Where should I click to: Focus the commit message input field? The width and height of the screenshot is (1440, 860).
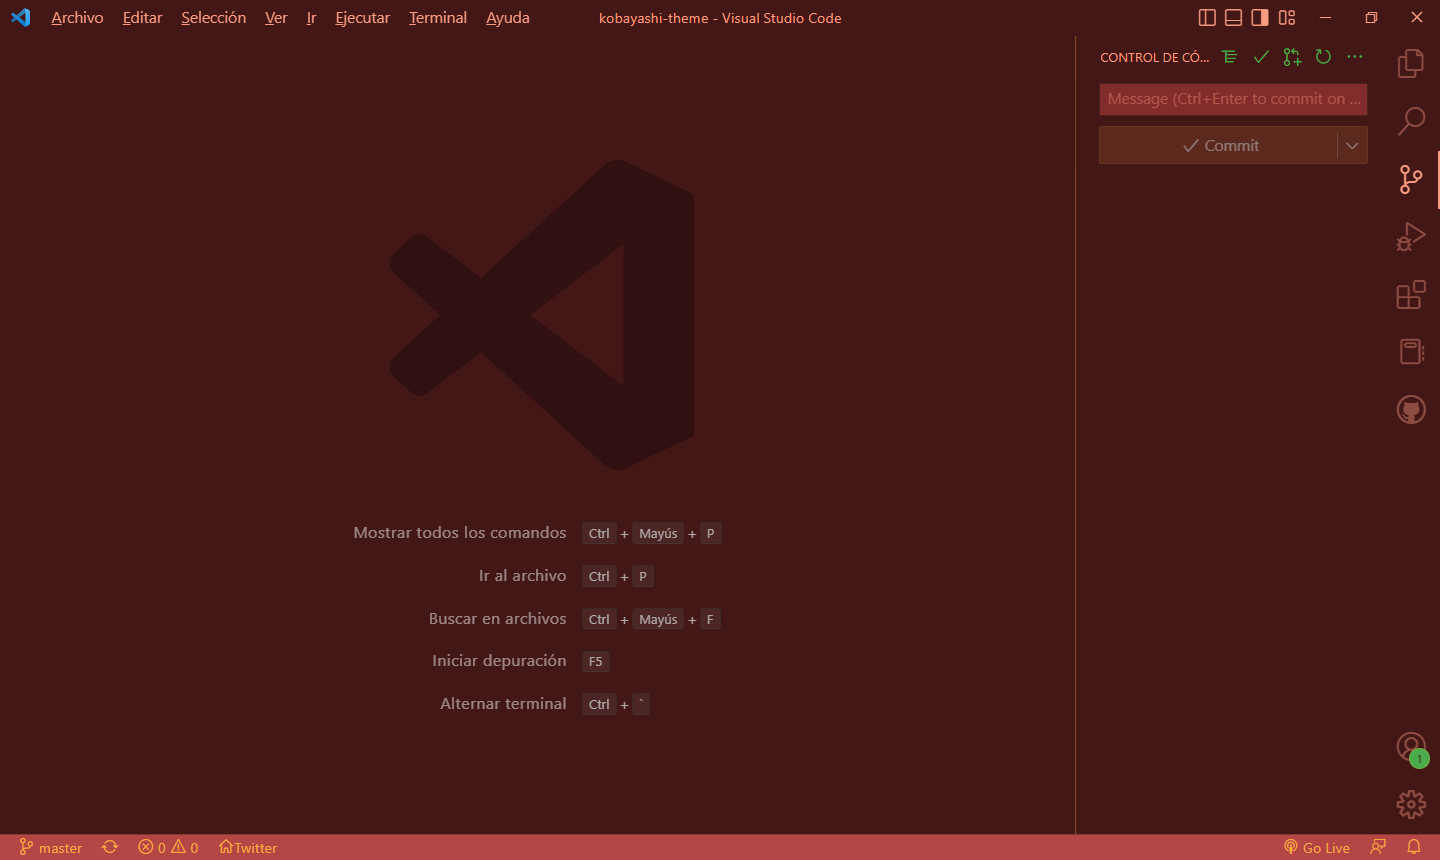click(1233, 99)
